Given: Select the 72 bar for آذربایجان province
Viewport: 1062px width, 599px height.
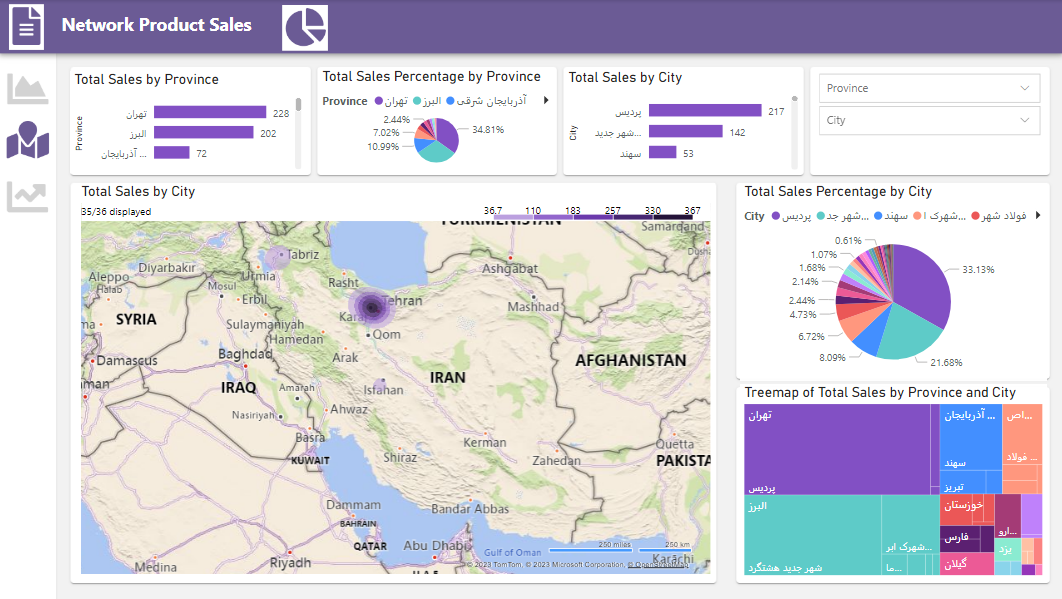Looking at the screenshot, I should tap(171, 153).
